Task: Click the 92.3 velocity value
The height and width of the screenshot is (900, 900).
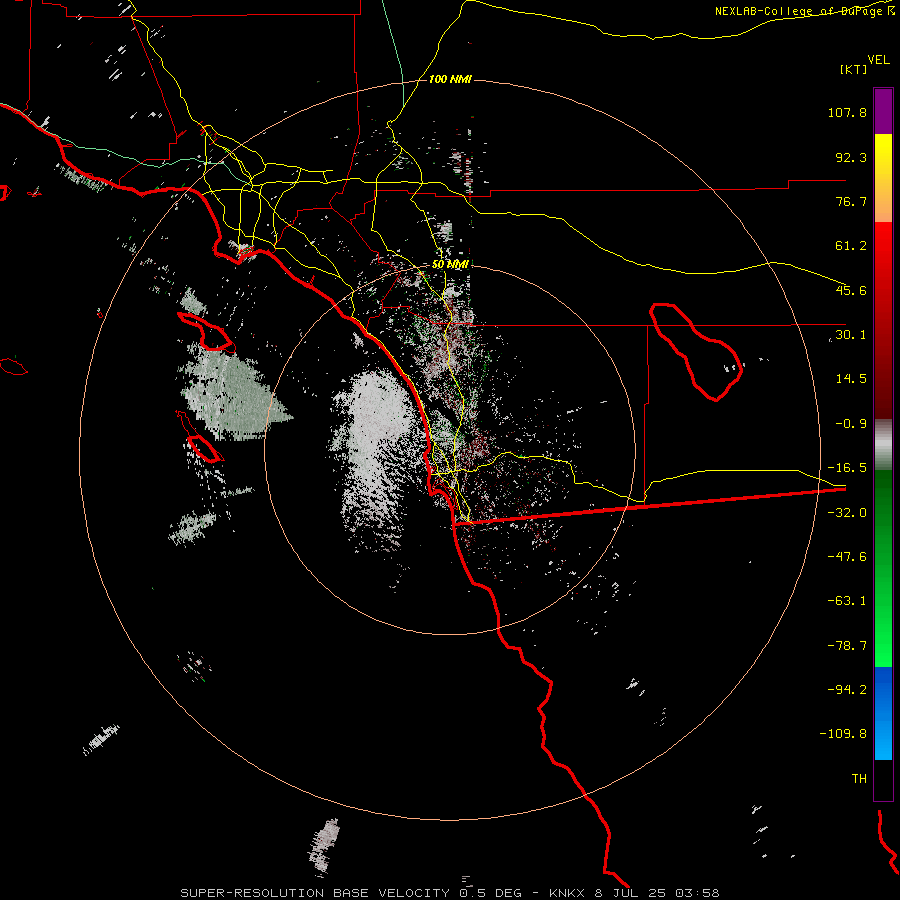Action: click(x=851, y=157)
